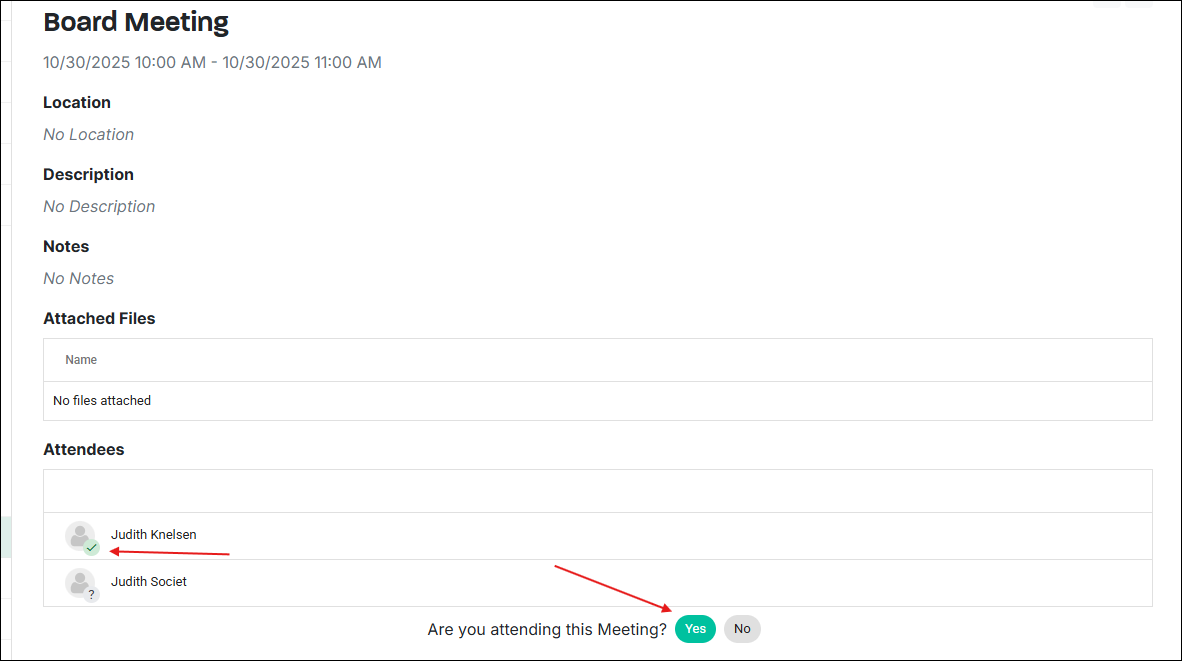1182x661 pixels.
Task: Click the Board Meeting title
Action: tap(136, 22)
